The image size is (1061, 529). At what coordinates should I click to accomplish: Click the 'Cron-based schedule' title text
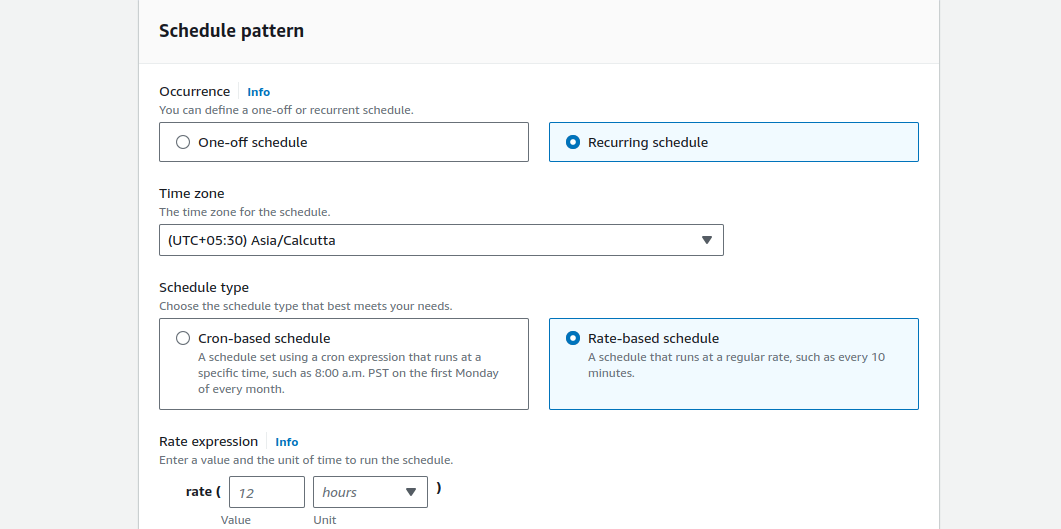[x=264, y=338]
